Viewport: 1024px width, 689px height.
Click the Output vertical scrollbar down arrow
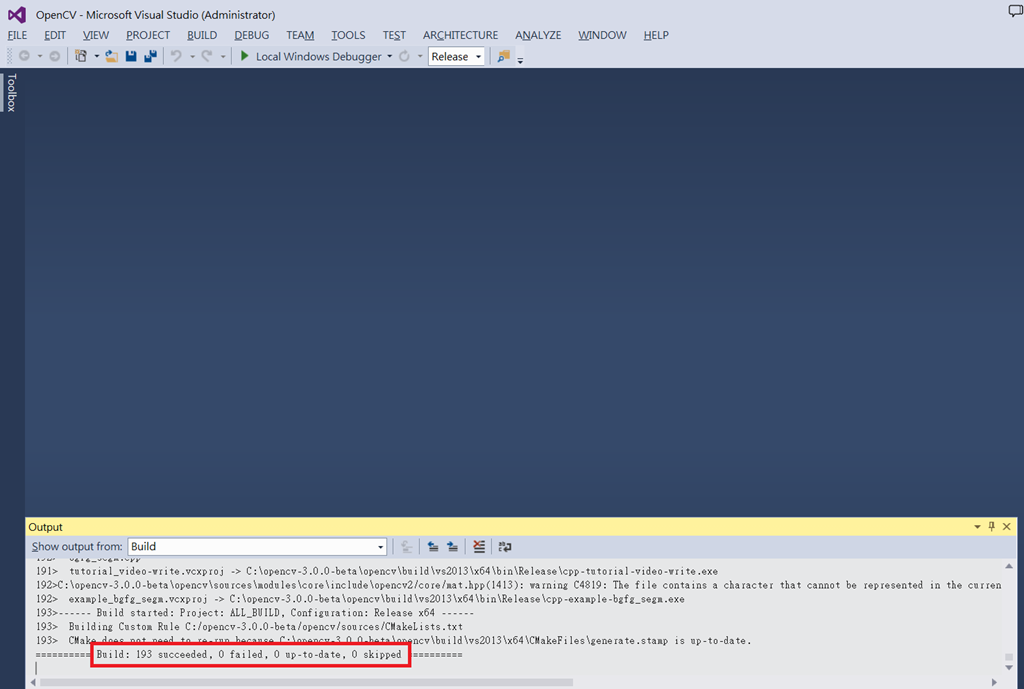1009,667
